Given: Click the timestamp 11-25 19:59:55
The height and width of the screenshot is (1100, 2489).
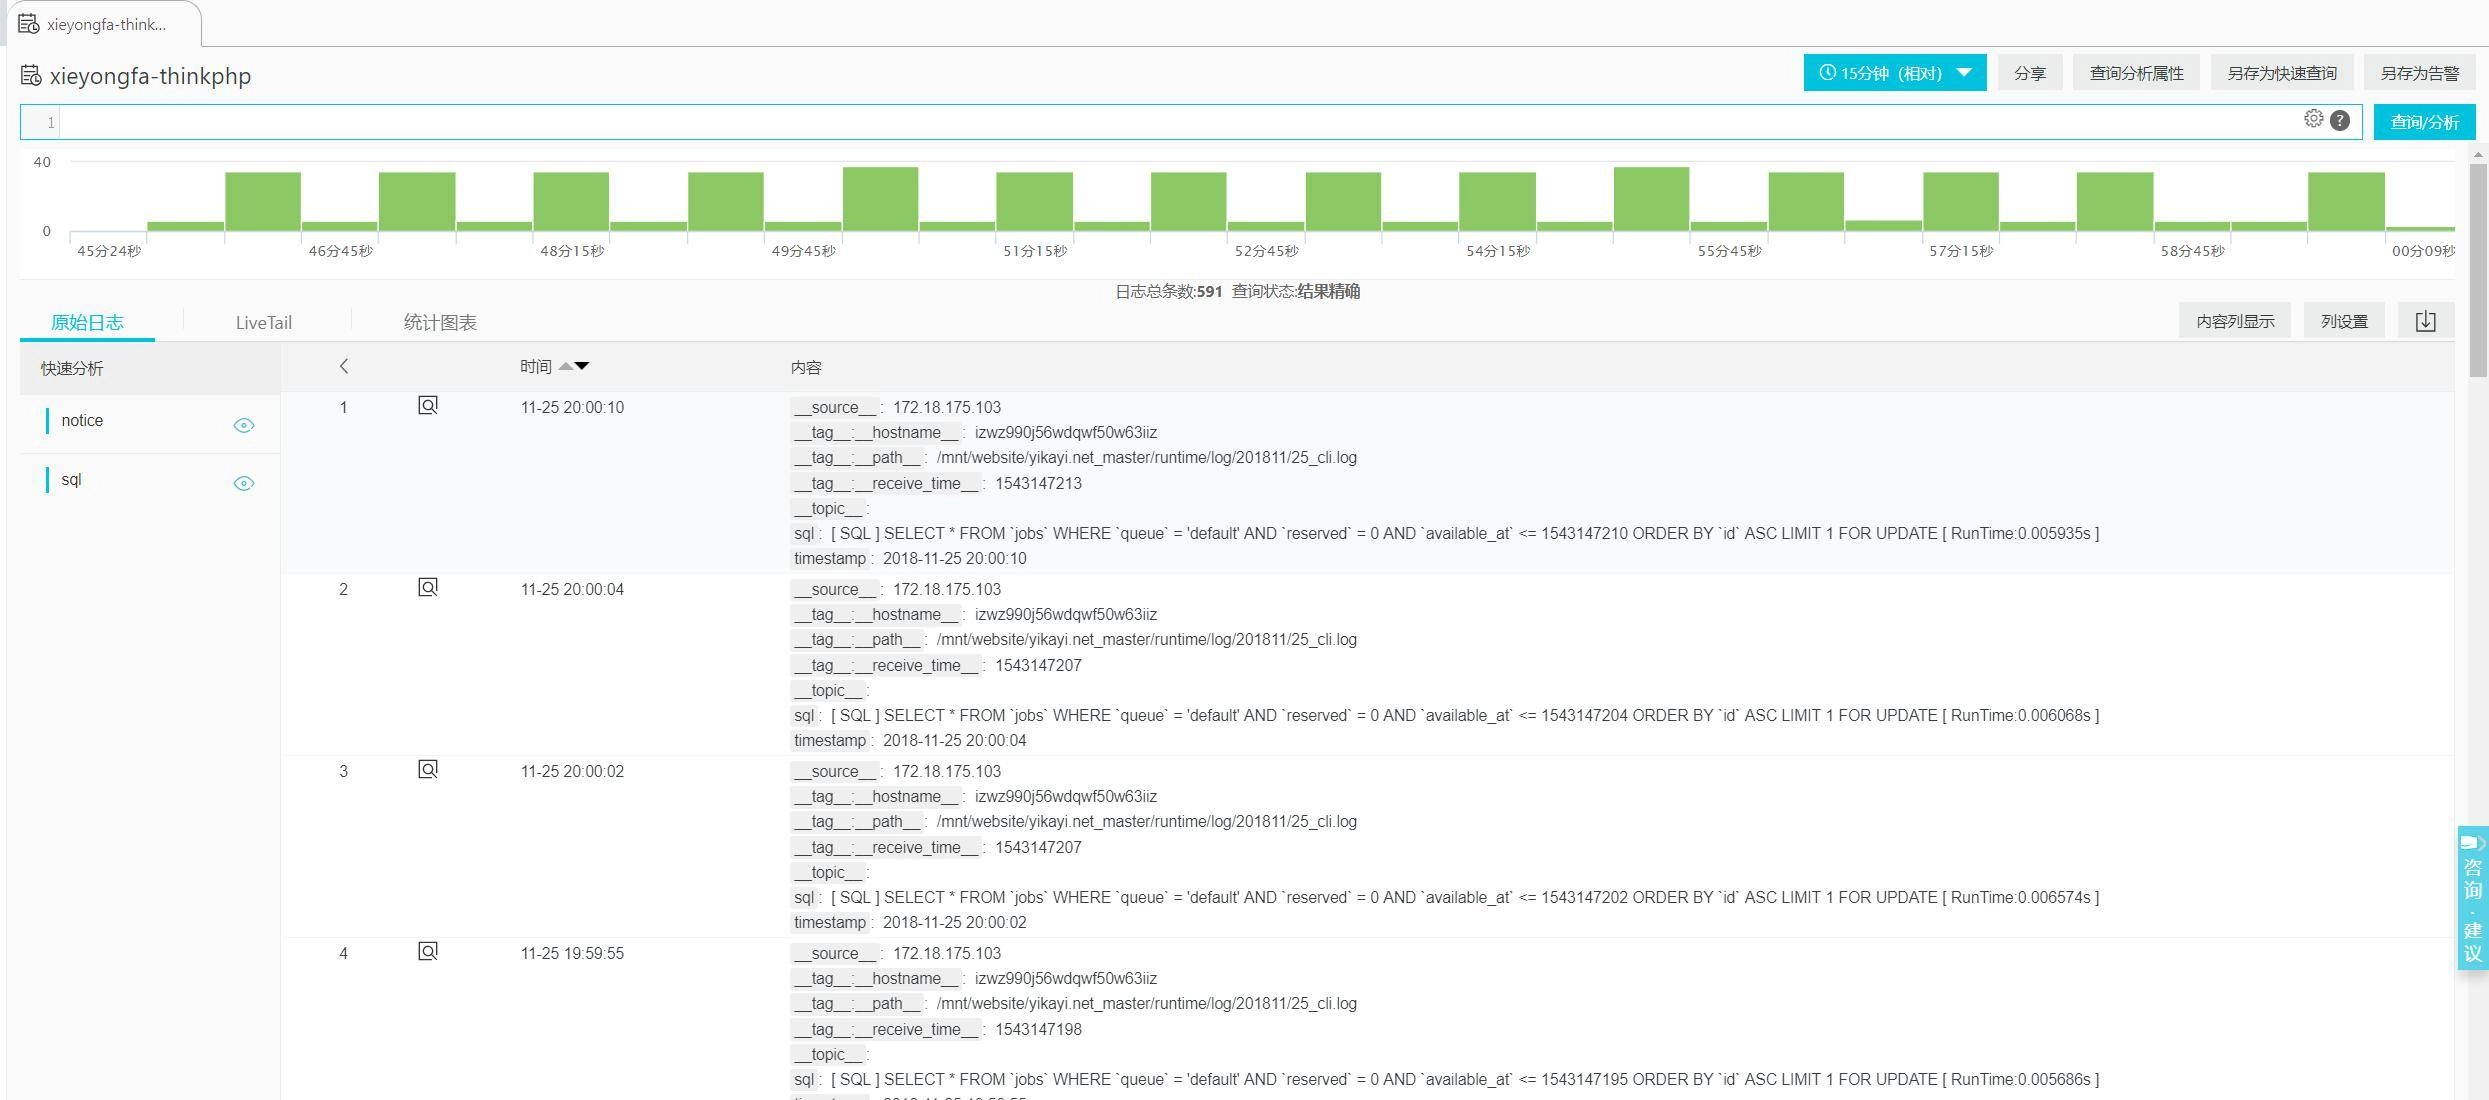Looking at the screenshot, I should click(x=572, y=953).
